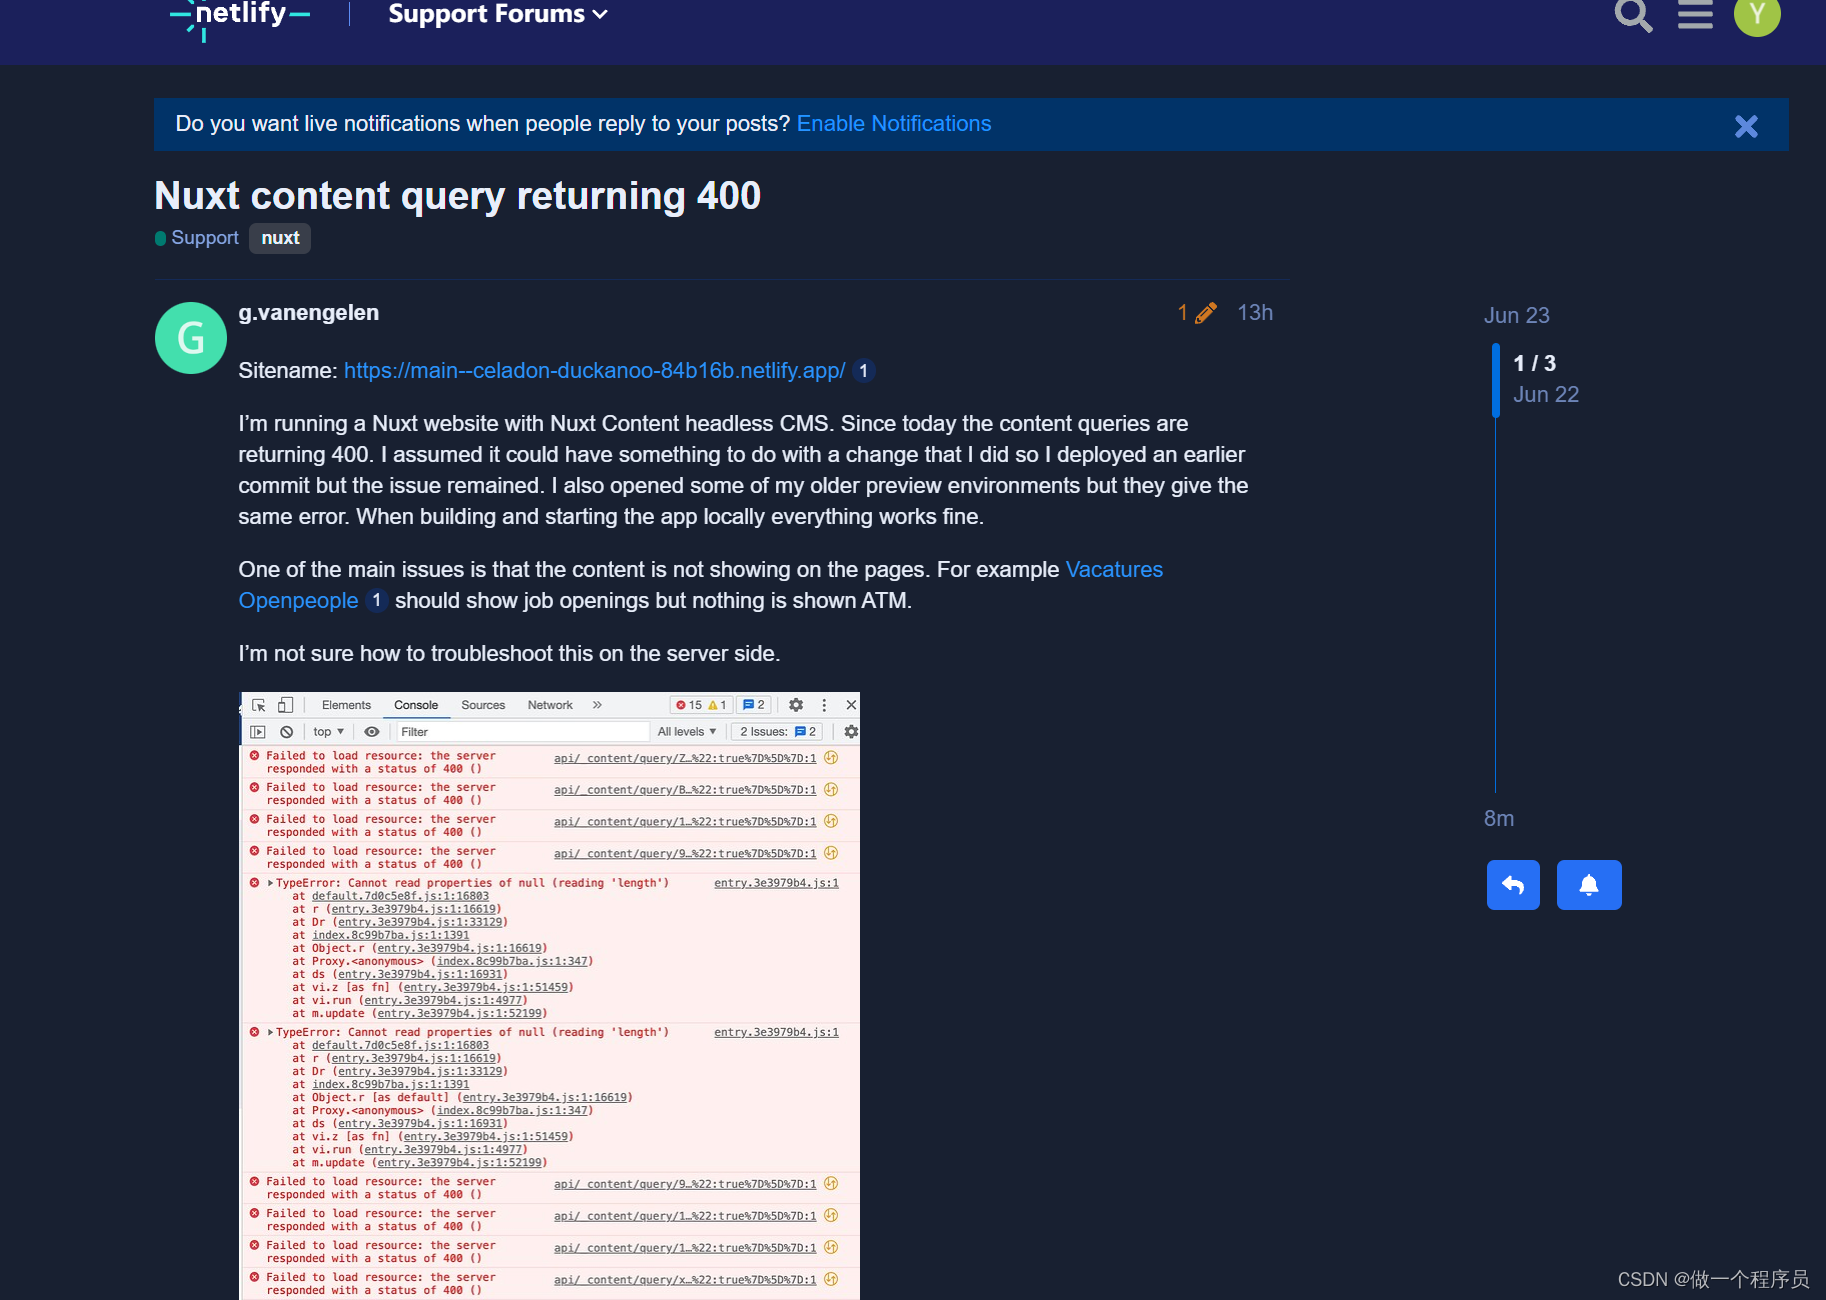The image size is (1826, 1300).
Task: Open the first entry.3e3979b4.js:1 source link
Action: click(x=776, y=883)
